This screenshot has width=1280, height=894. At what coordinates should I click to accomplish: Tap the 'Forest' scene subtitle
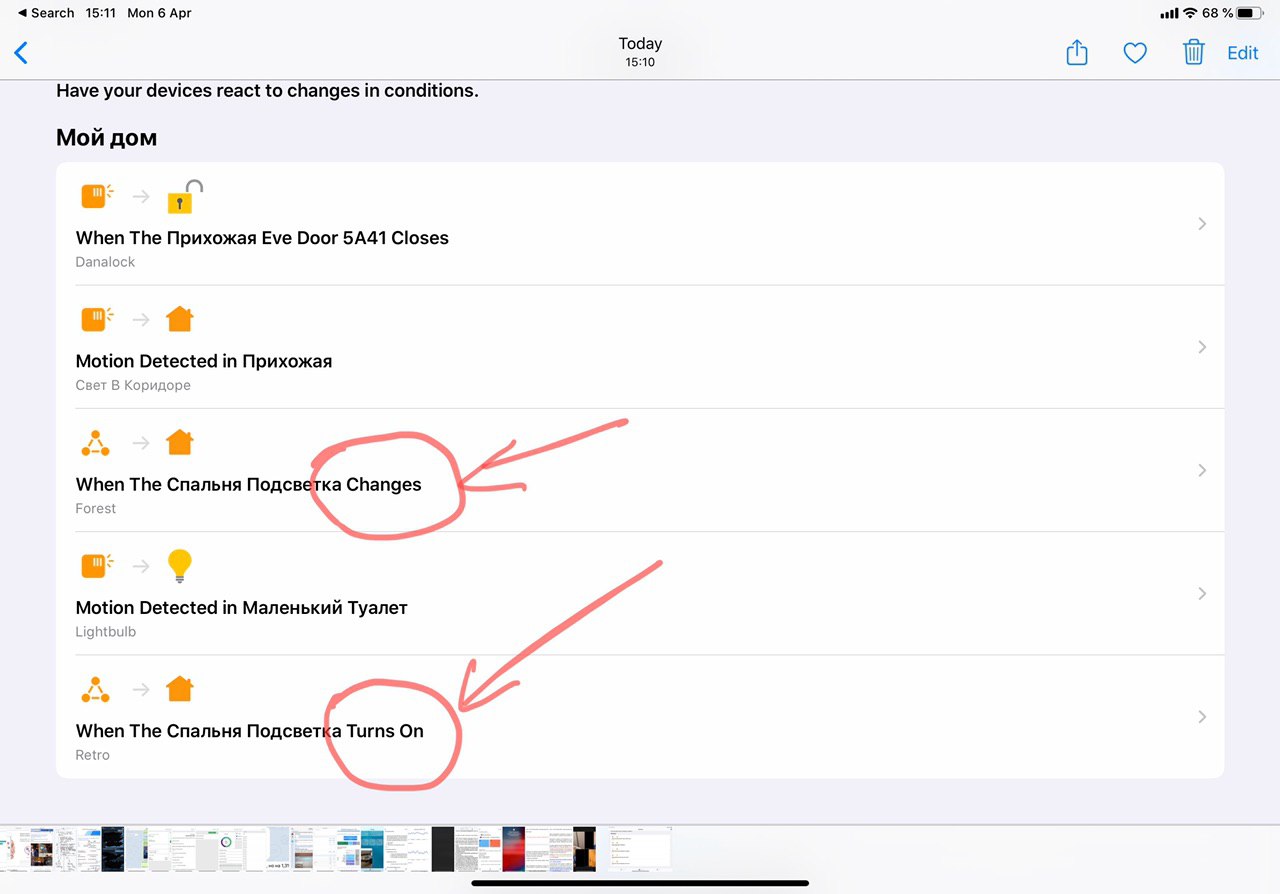(96, 508)
